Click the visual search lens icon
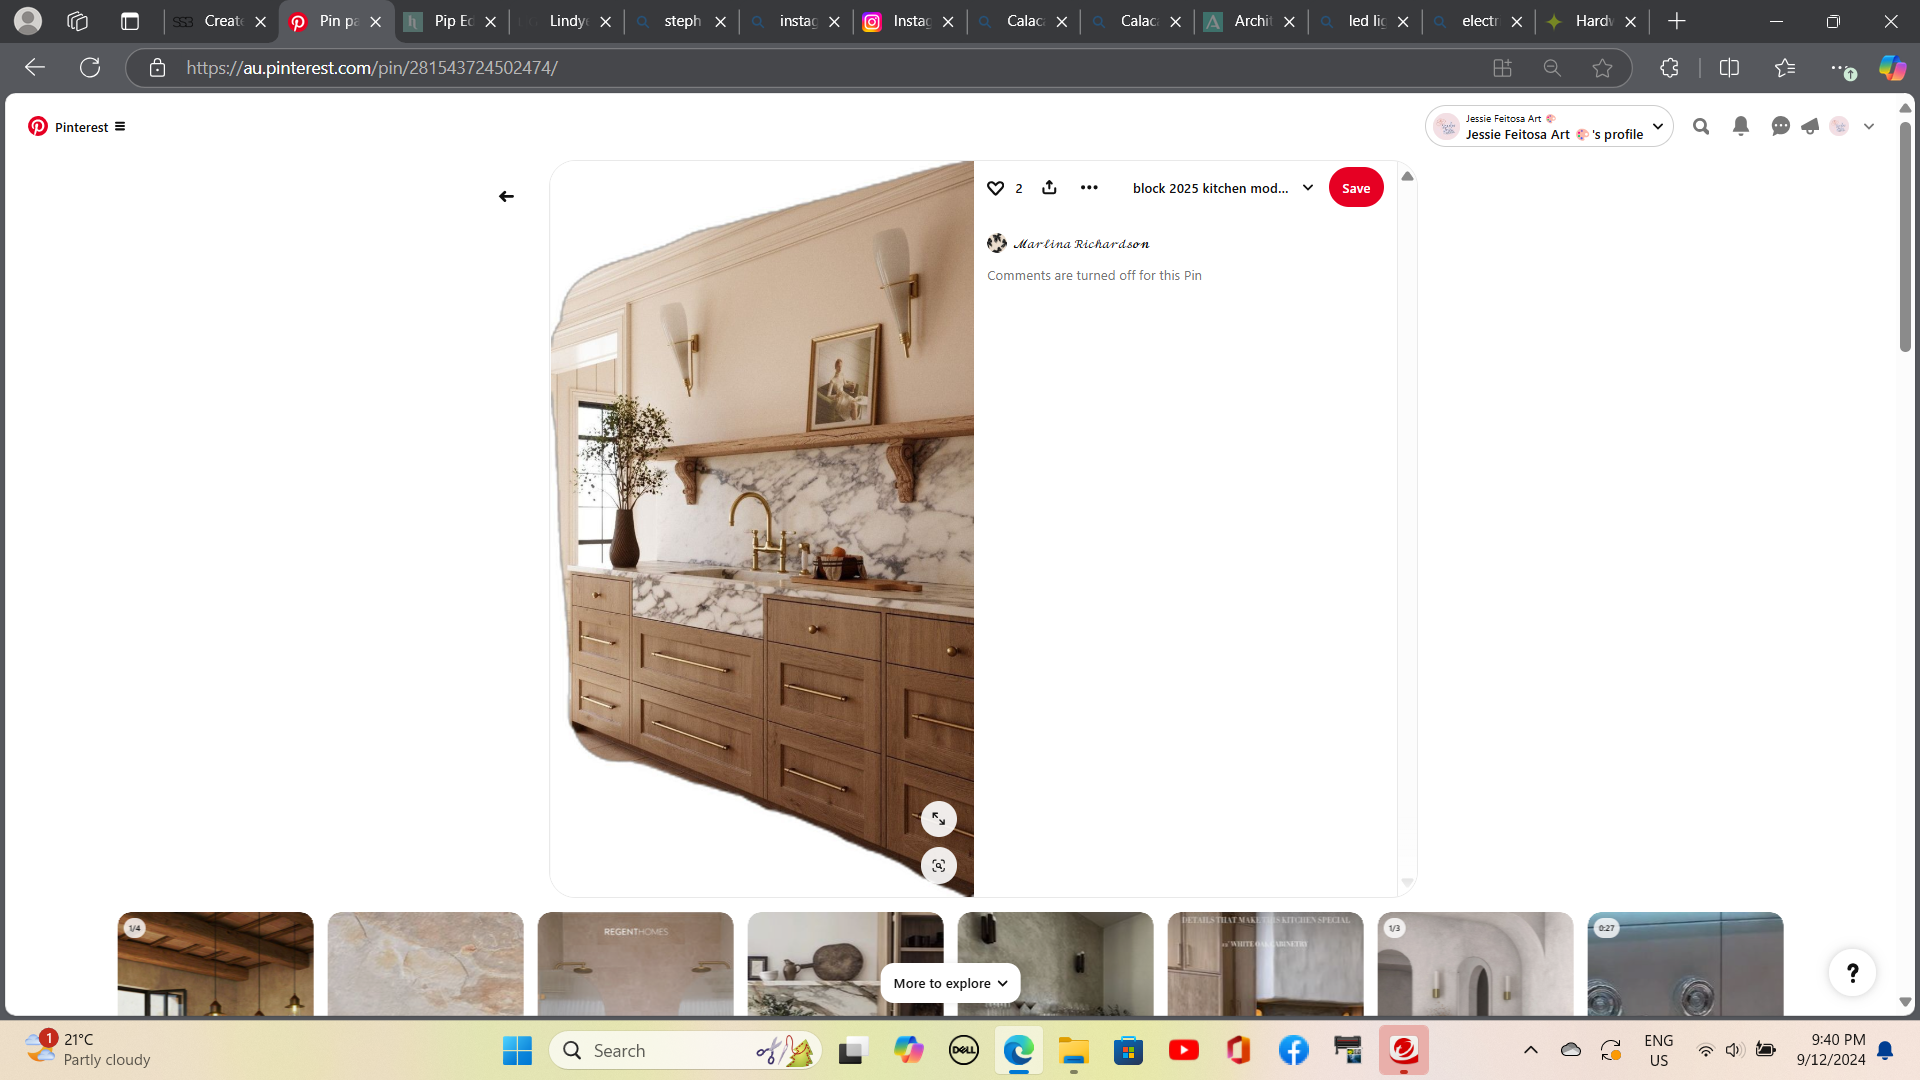The height and width of the screenshot is (1080, 1920). pyautogui.click(x=938, y=865)
